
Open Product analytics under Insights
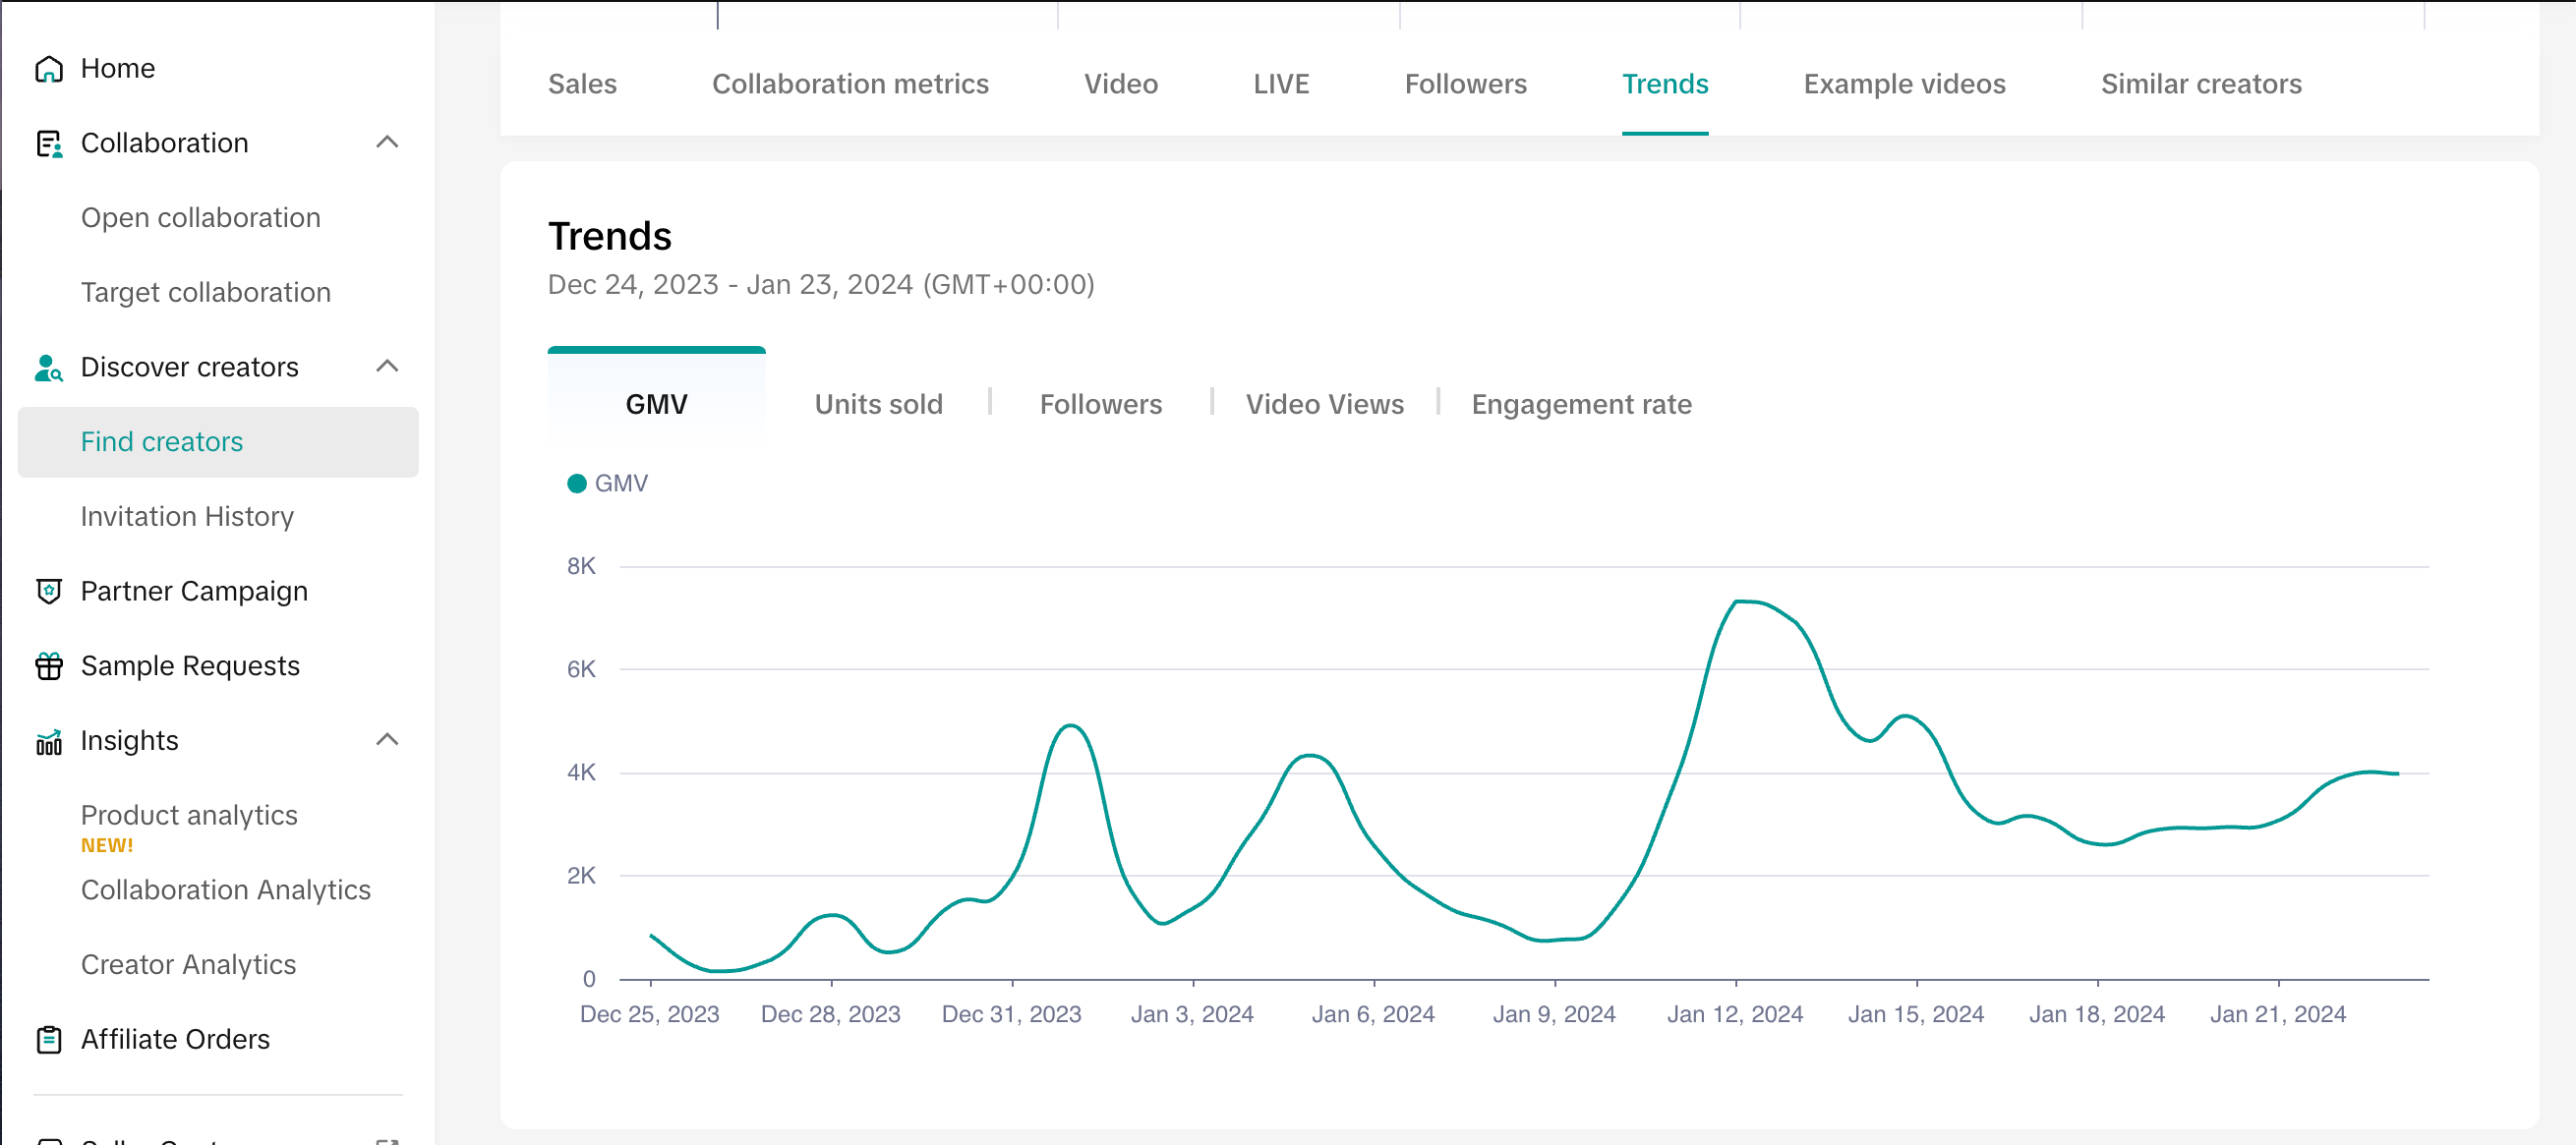(189, 815)
